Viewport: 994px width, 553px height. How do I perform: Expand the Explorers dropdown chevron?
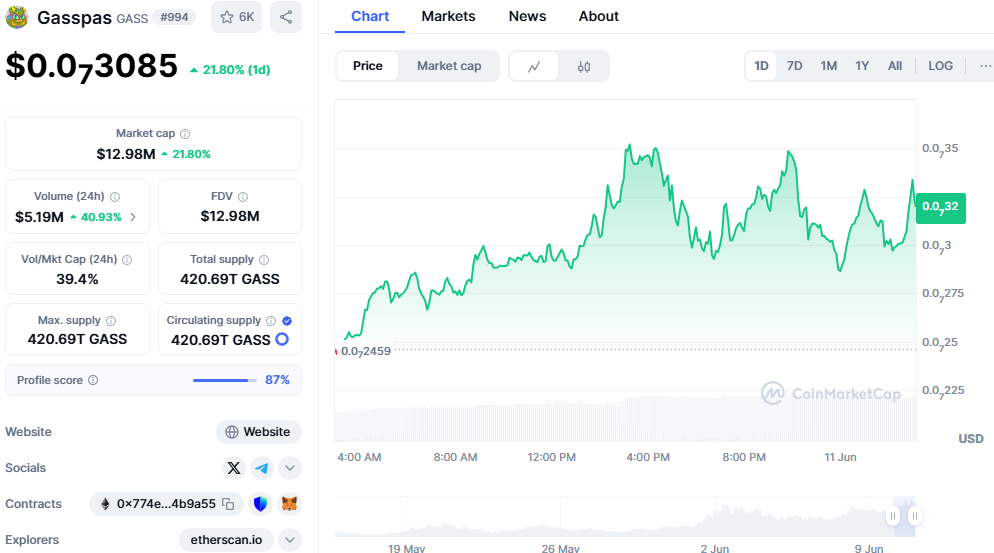(x=289, y=540)
